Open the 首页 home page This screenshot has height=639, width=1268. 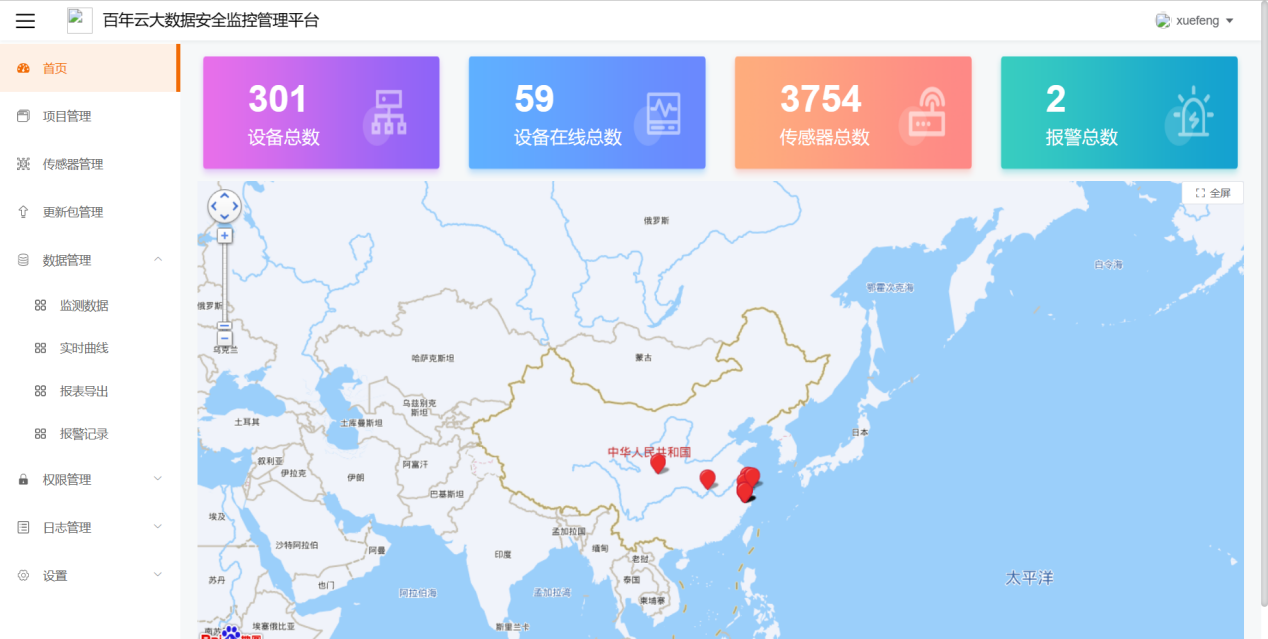coord(89,68)
